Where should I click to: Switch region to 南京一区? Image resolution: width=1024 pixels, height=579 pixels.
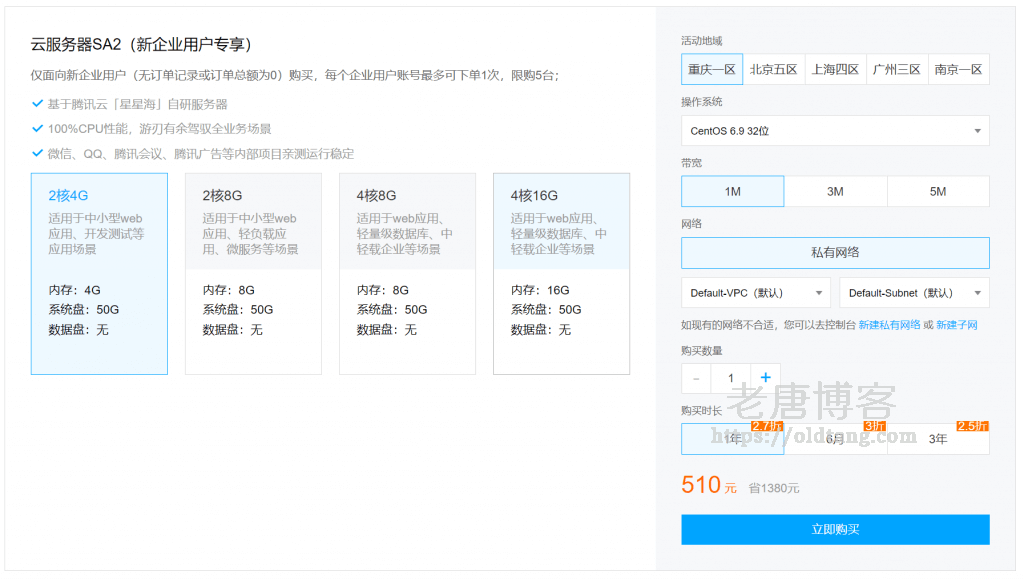958,69
